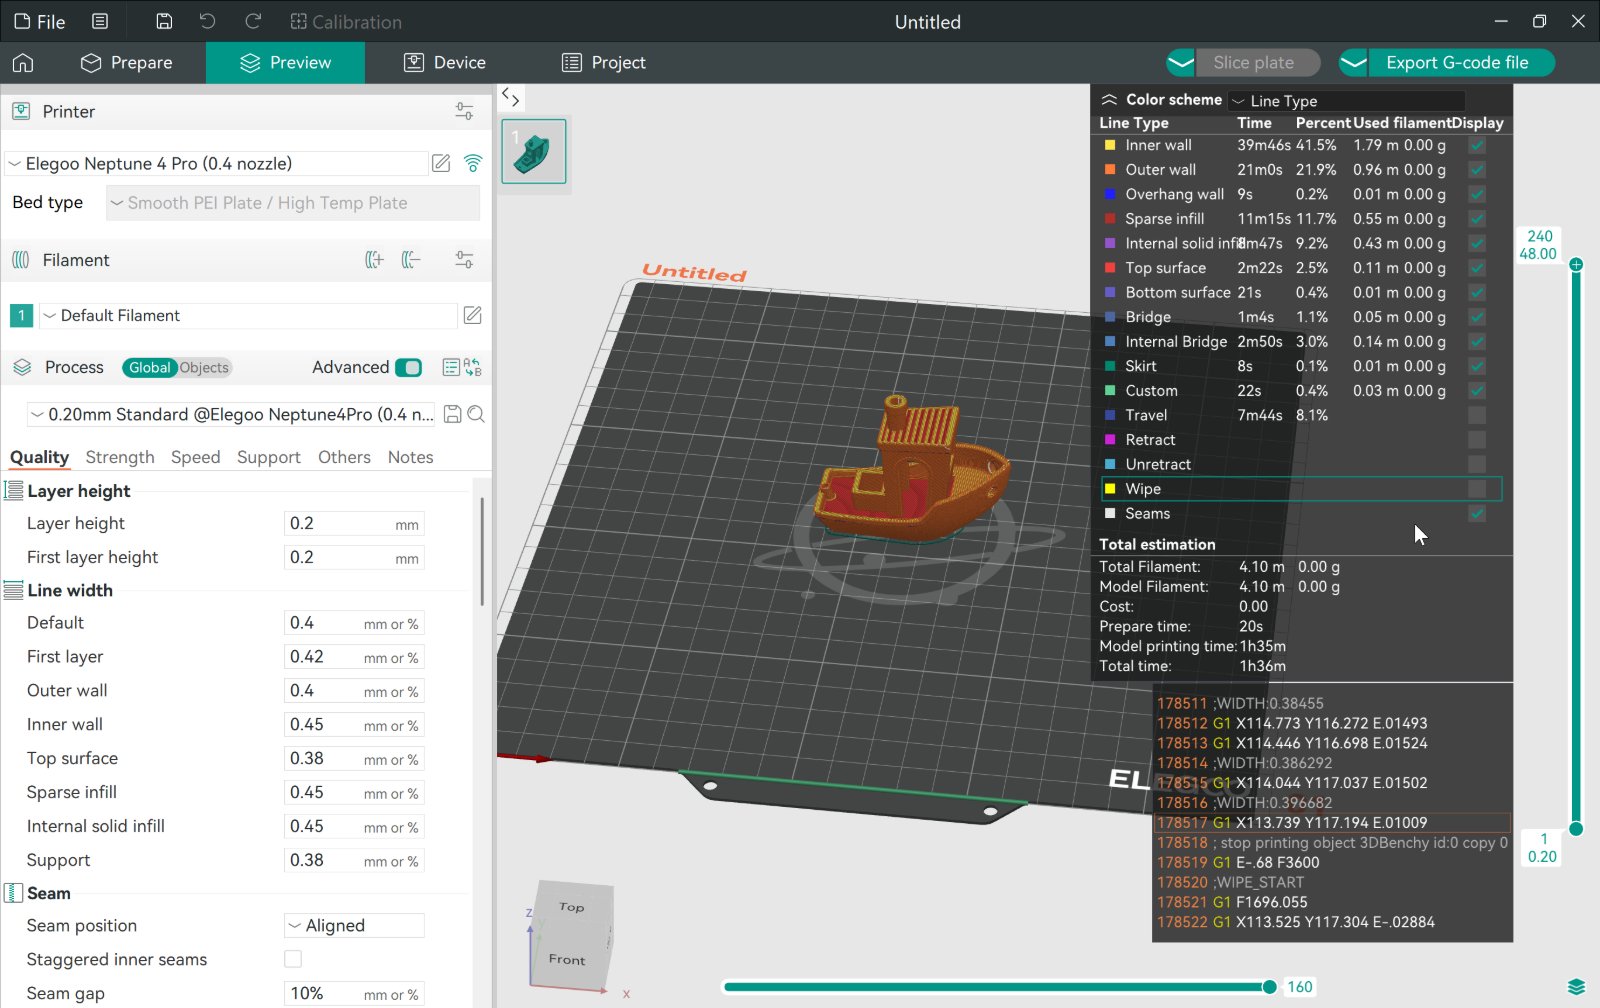The width and height of the screenshot is (1600, 1008).
Task: Open the printer selection dropdown
Action: point(217,163)
